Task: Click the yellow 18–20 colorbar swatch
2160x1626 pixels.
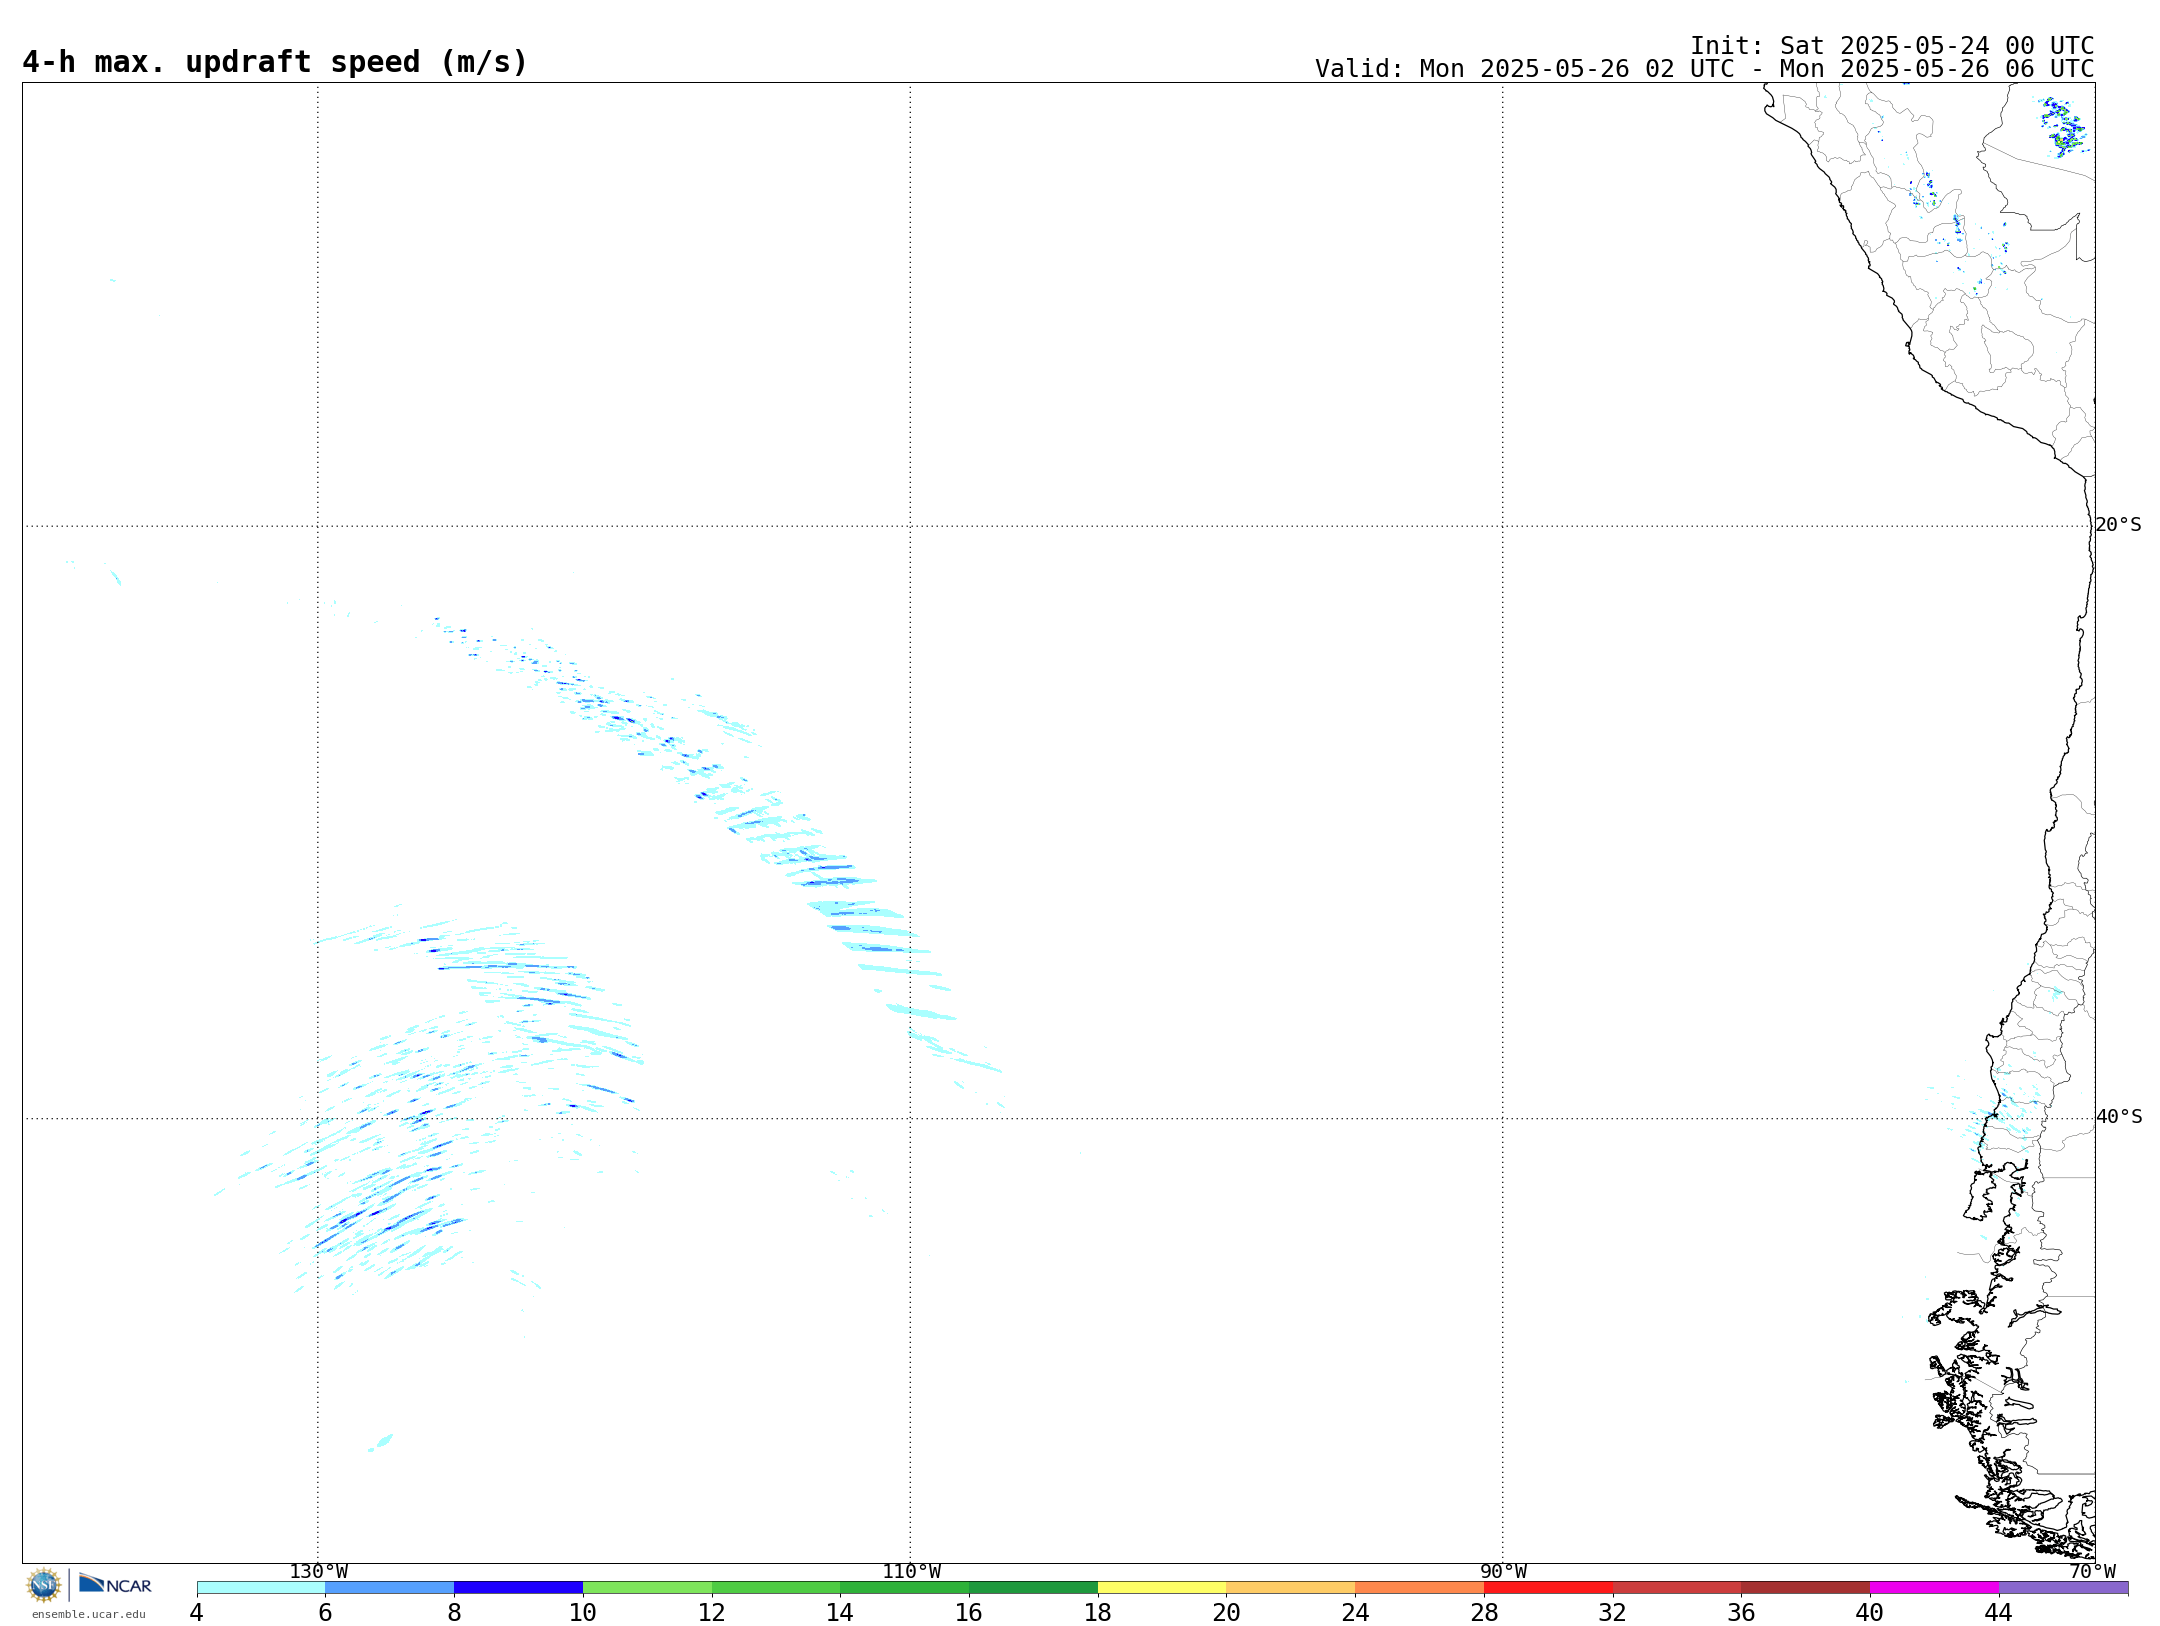Action: pos(1162,1588)
